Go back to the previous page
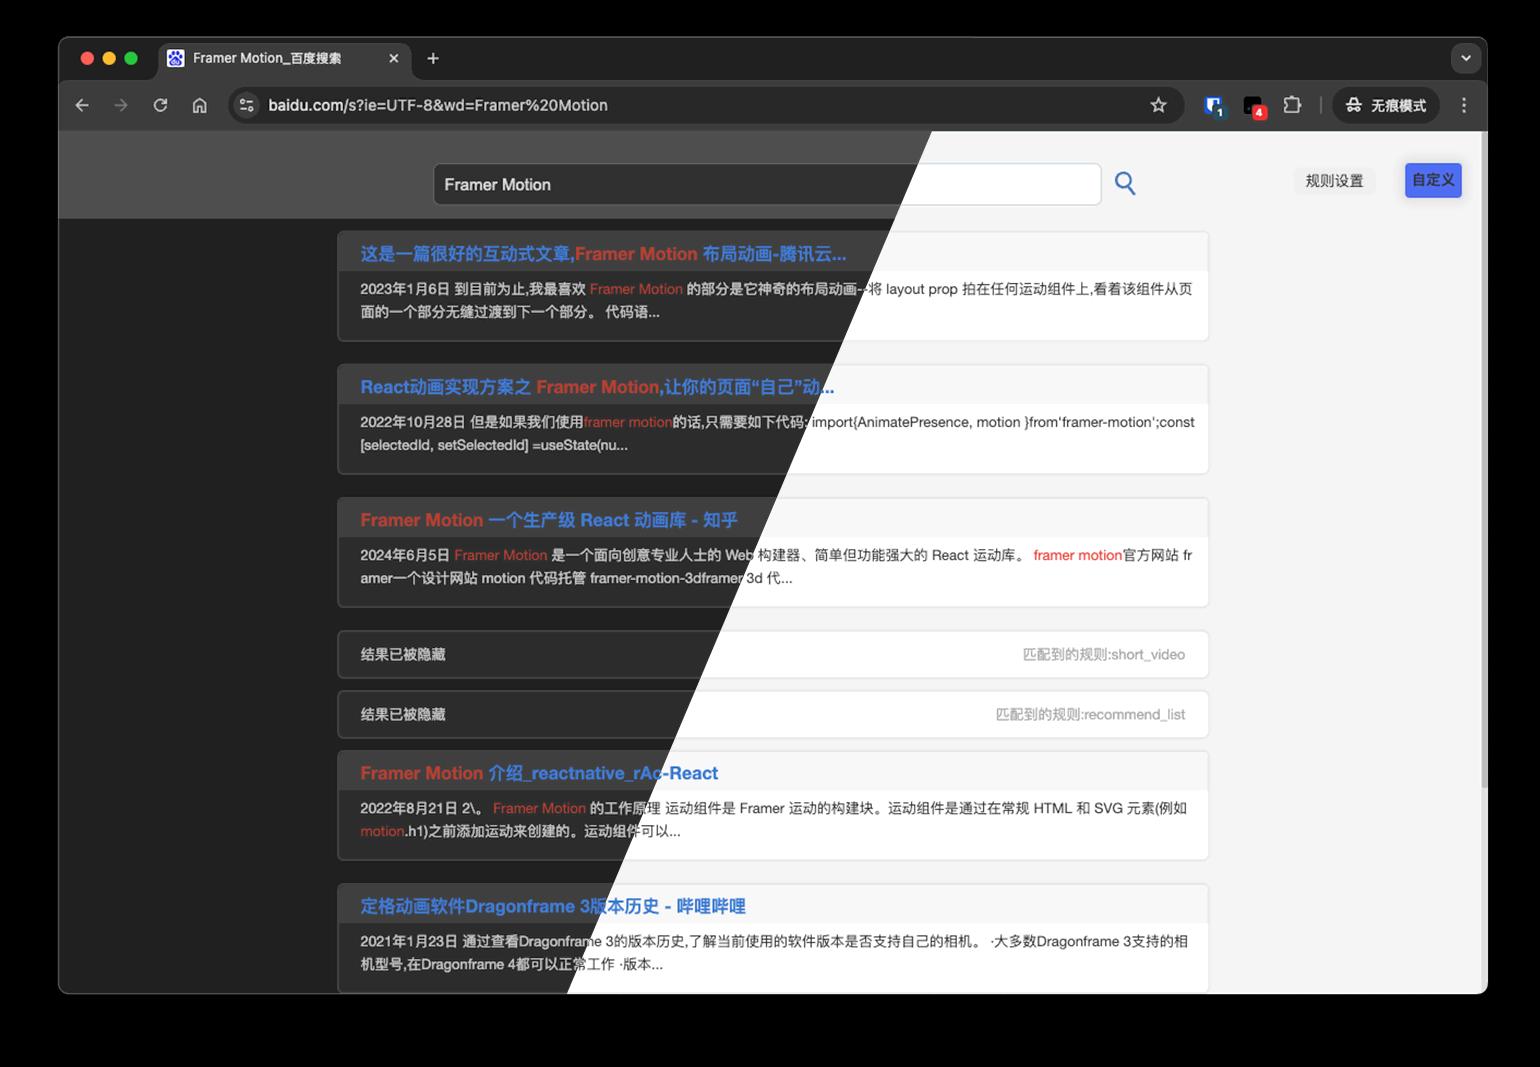 point(82,105)
